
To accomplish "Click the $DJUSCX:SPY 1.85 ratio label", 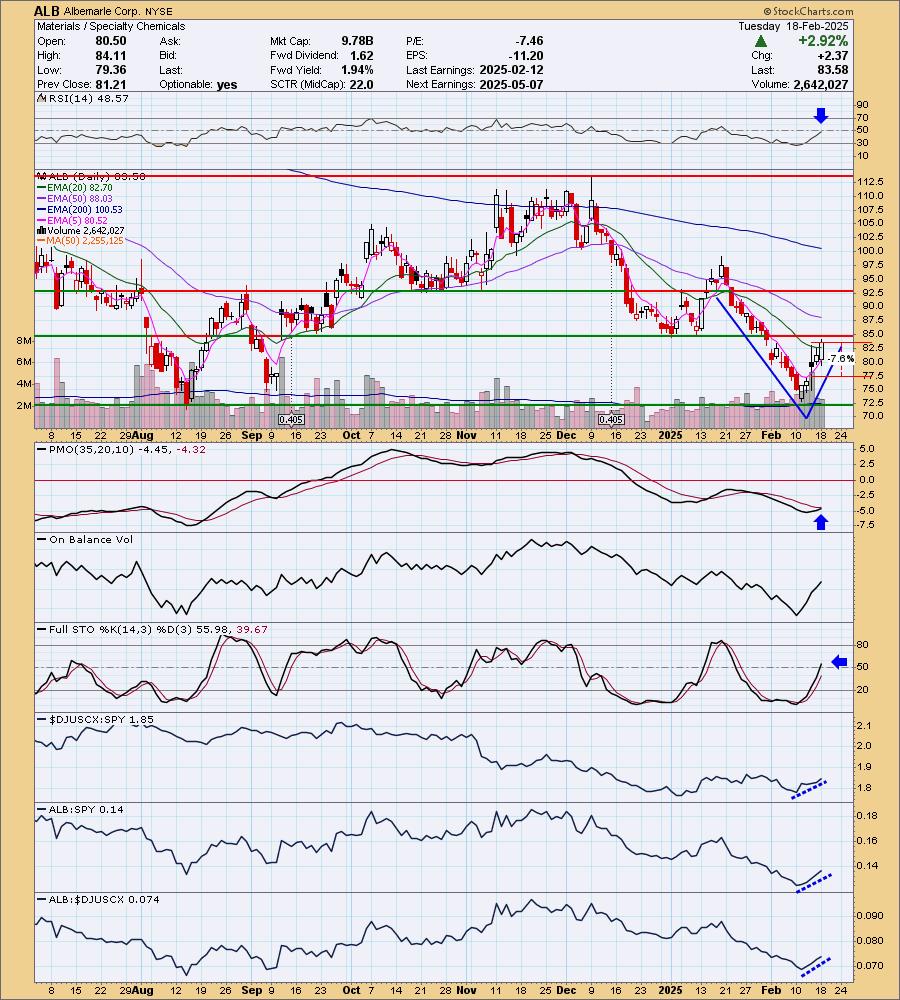I will pyautogui.click(x=101, y=719).
